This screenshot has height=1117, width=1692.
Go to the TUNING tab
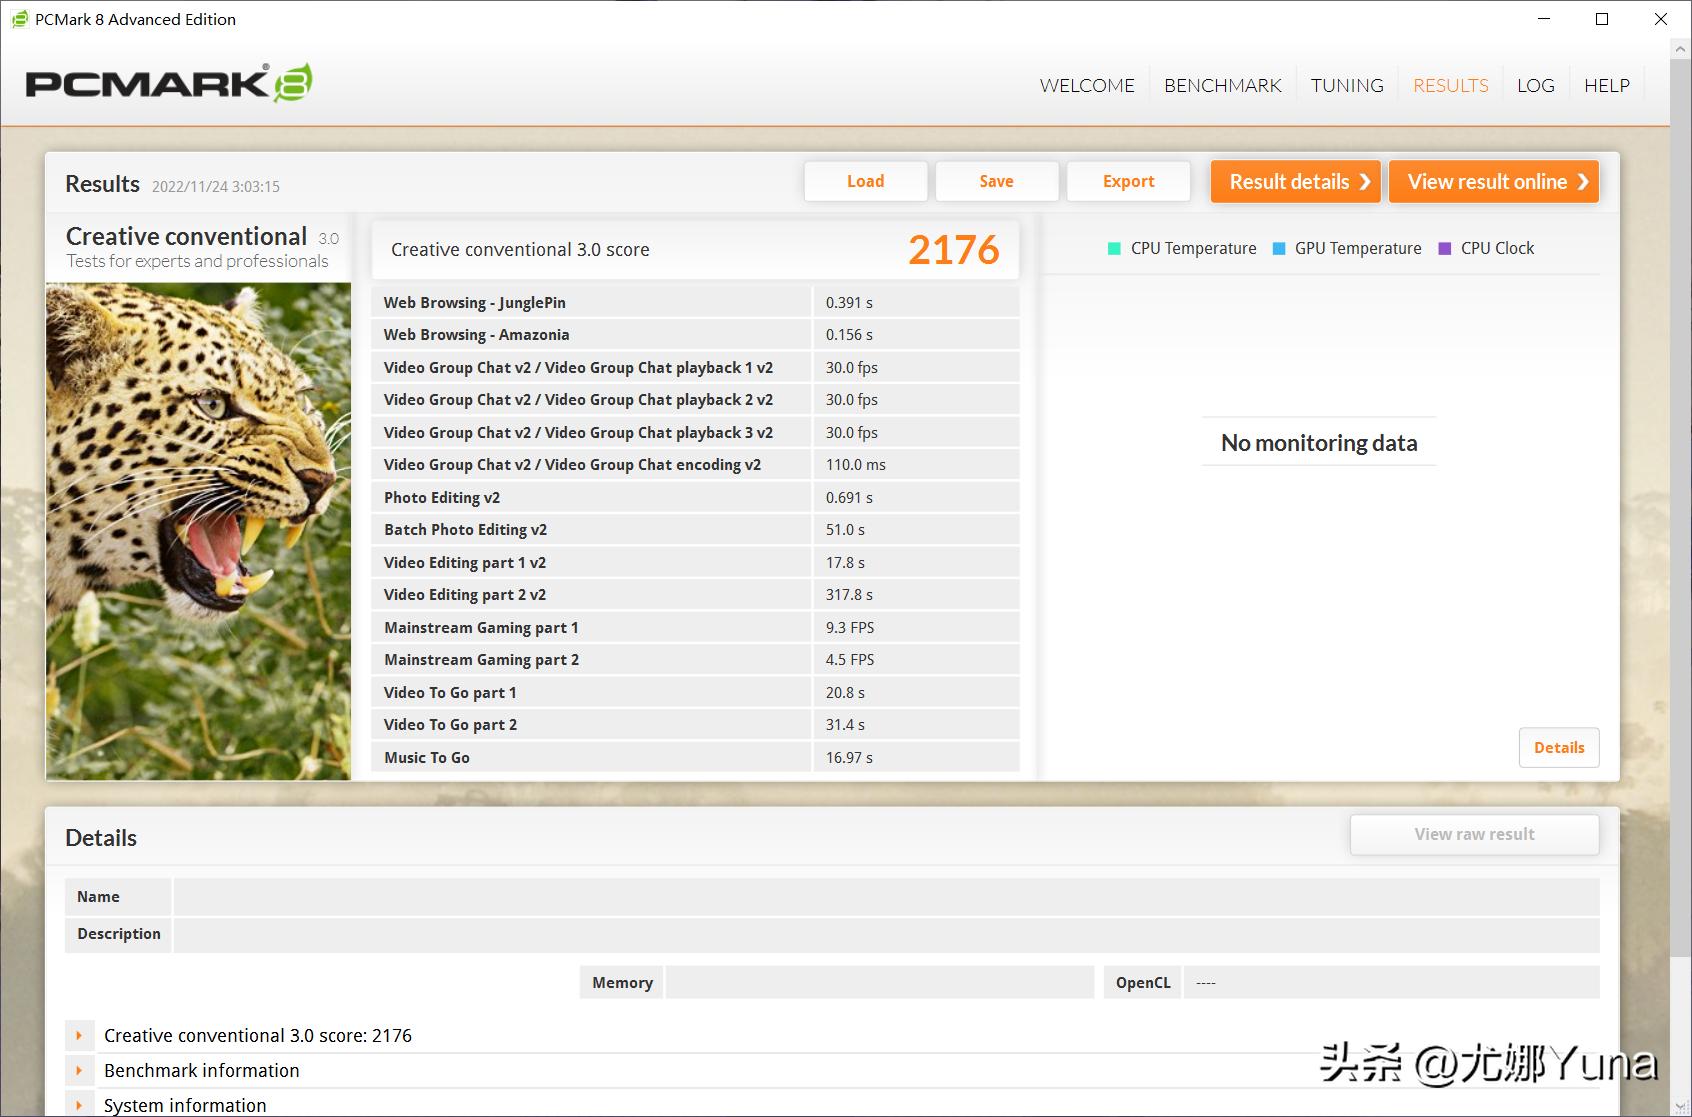[1347, 86]
